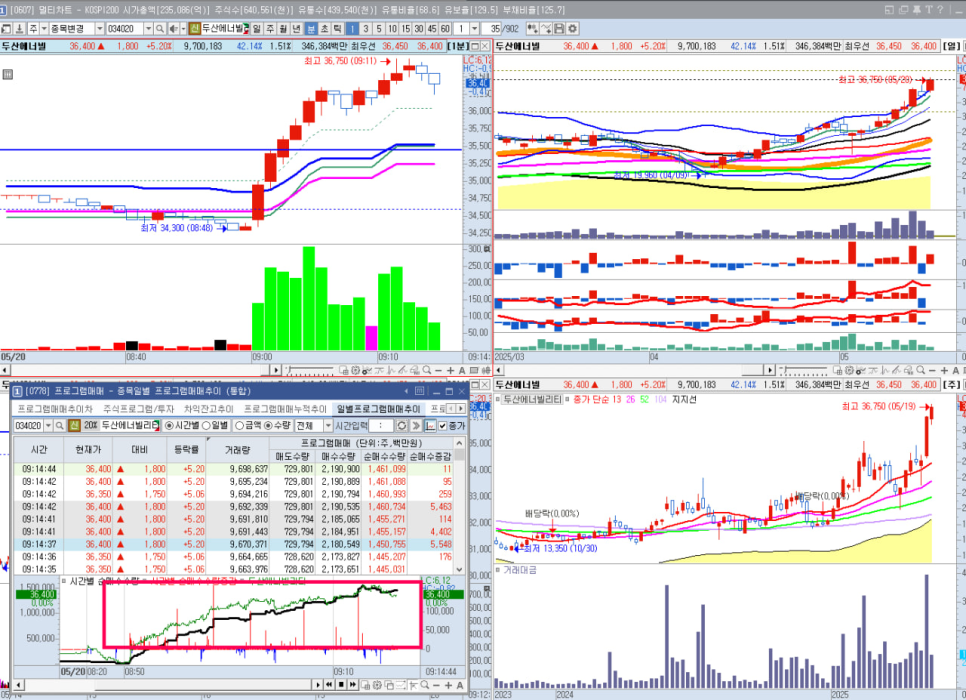The width and height of the screenshot is (966, 700).
Task: Click the program trading table scroll-up arrow
Action: point(459,443)
